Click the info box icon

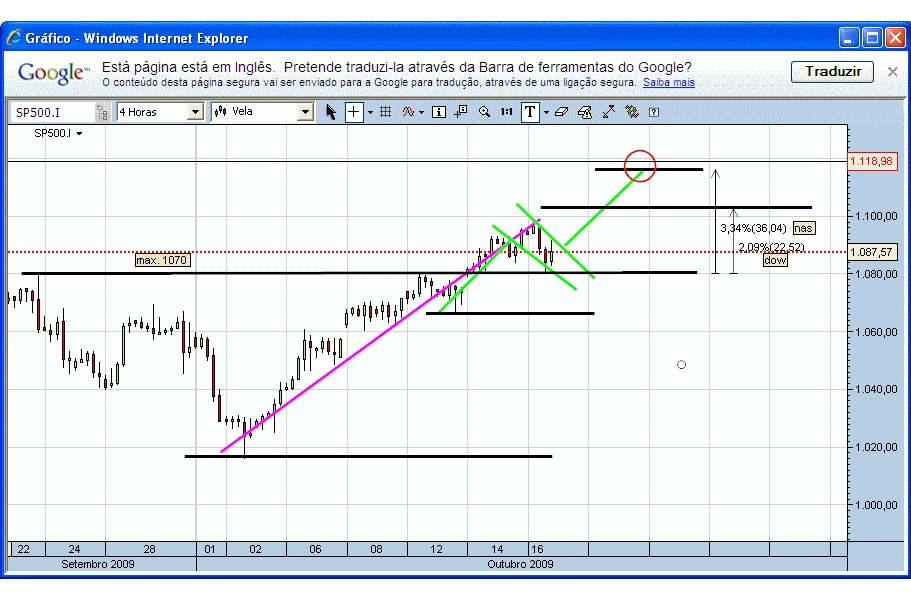pos(439,112)
